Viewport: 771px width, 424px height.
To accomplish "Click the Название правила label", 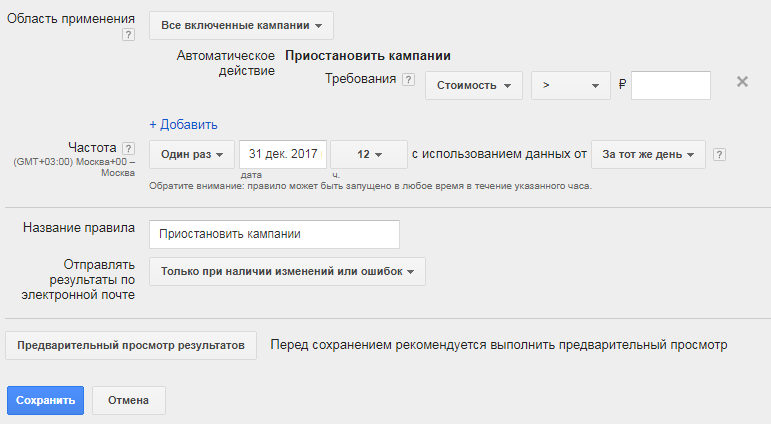I will (x=78, y=228).
